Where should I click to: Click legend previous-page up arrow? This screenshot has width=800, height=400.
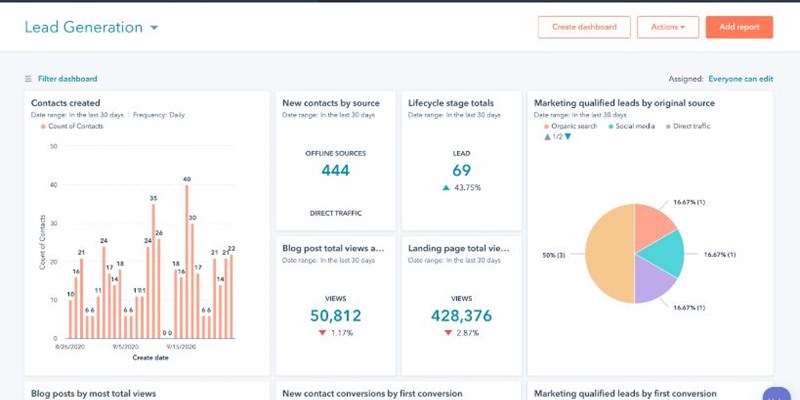pyautogui.click(x=546, y=137)
